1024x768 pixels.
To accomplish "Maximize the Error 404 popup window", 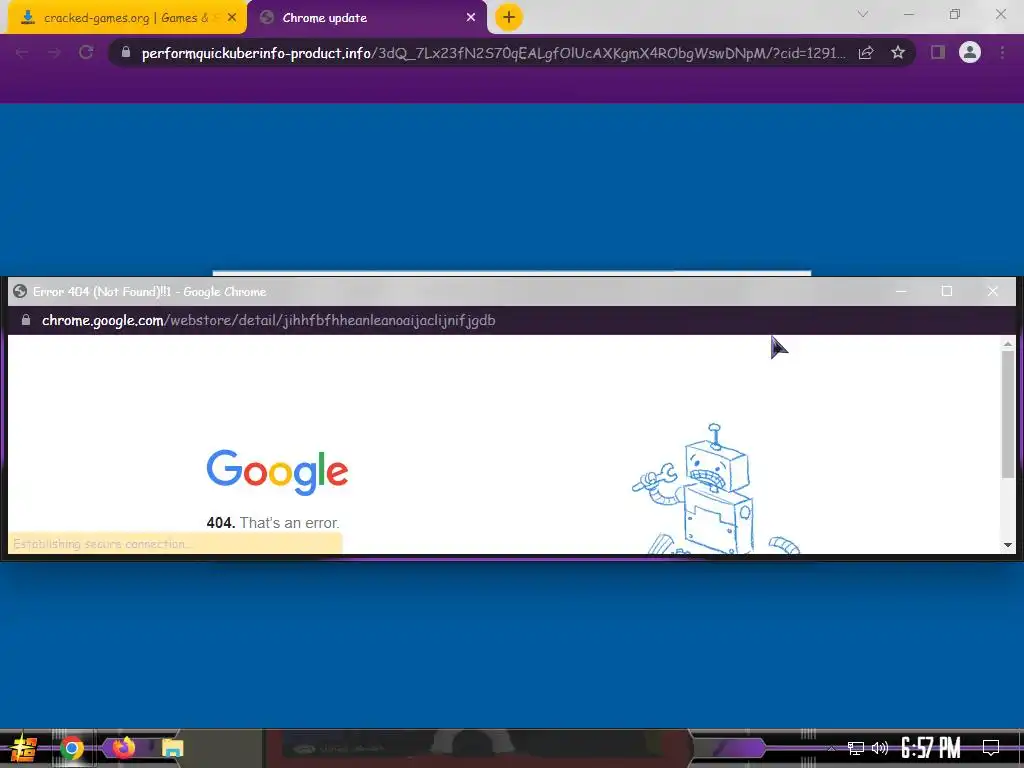I will pyautogui.click(x=947, y=291).
